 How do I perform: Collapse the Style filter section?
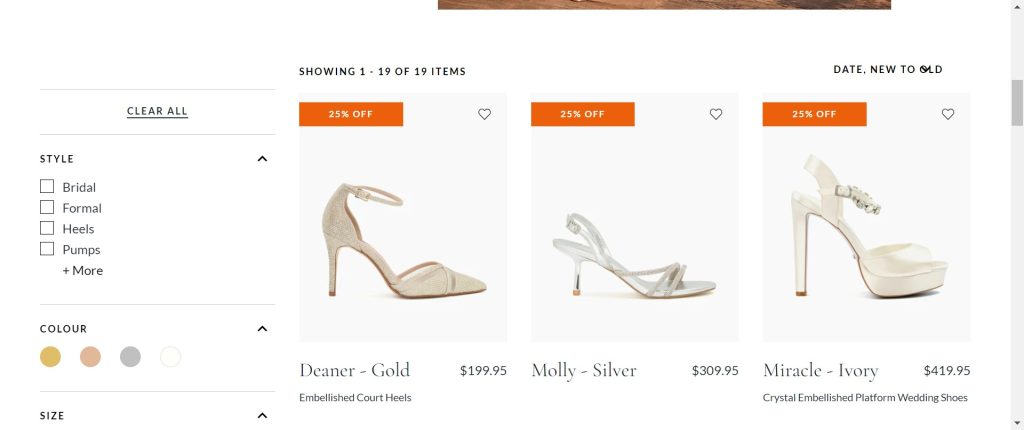(x=262, y=159)
